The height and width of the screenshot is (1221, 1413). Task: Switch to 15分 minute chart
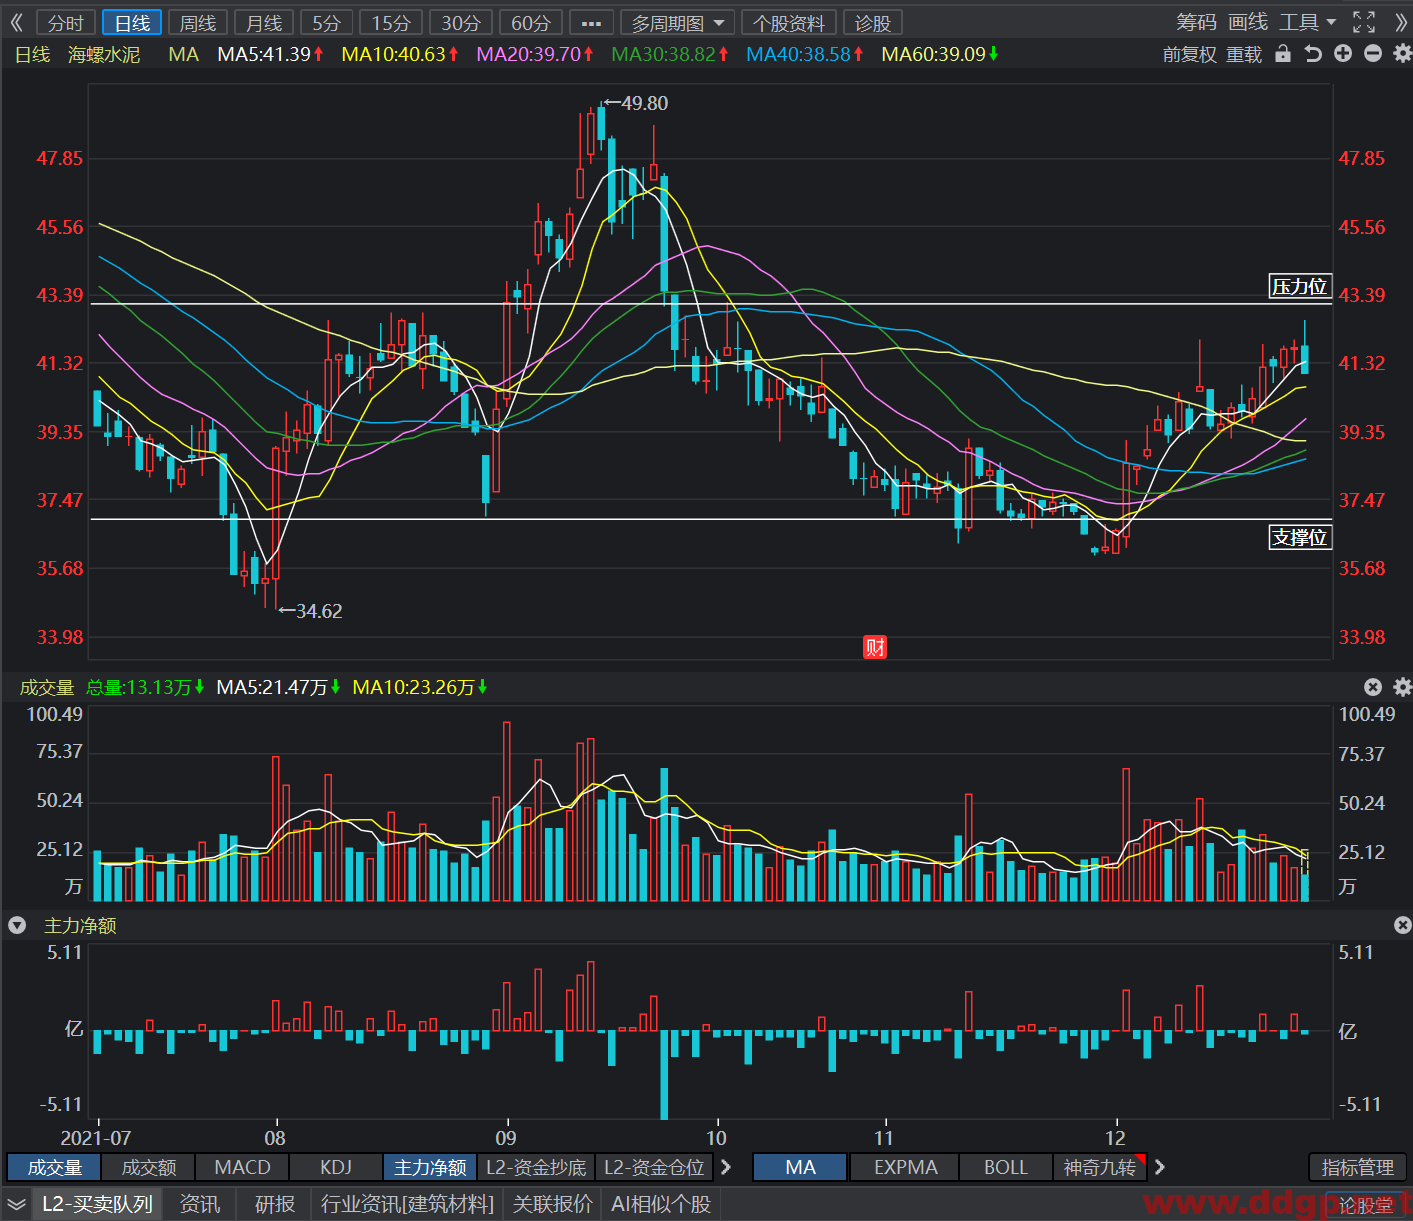point(392,22)
